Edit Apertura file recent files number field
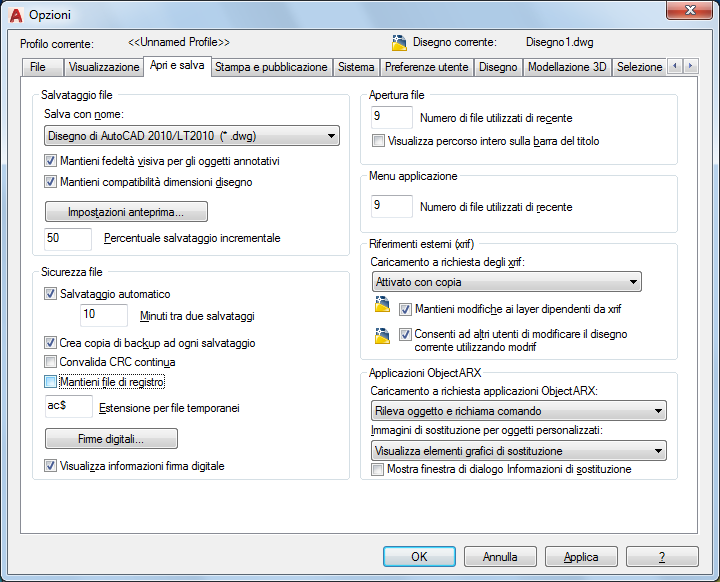Screen dimensions: 720x582 392,117
